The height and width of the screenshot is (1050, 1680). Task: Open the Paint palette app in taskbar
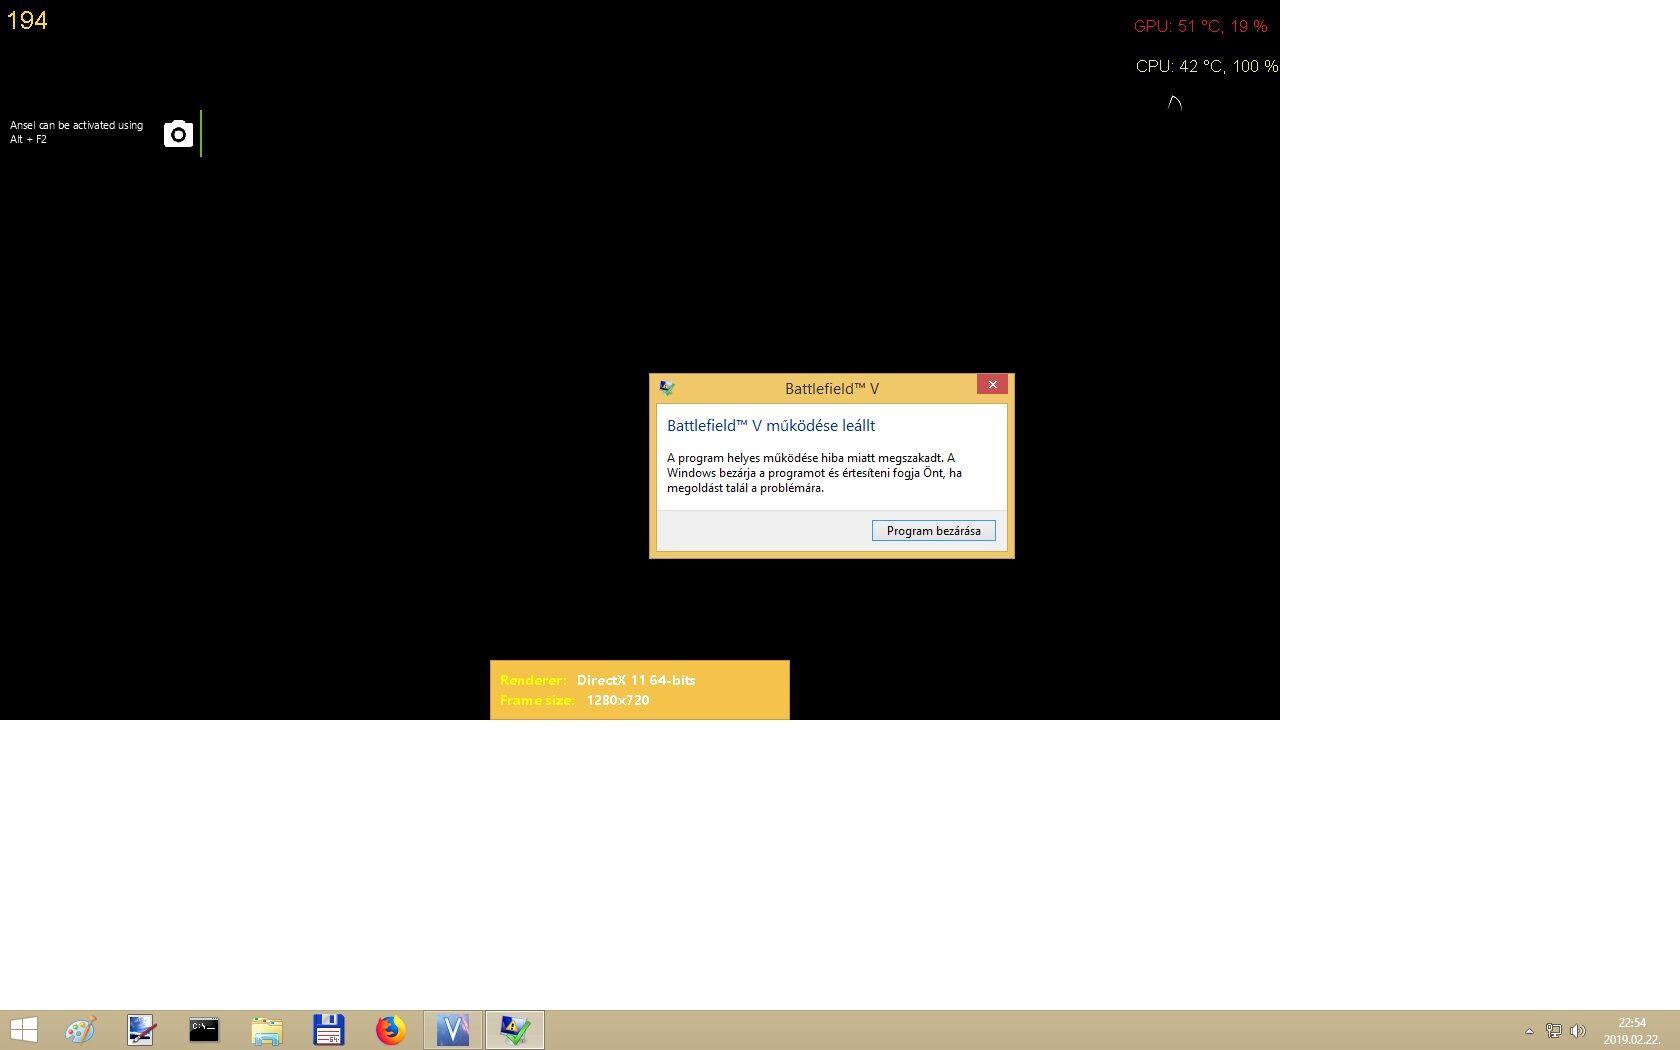(80, 1030)
